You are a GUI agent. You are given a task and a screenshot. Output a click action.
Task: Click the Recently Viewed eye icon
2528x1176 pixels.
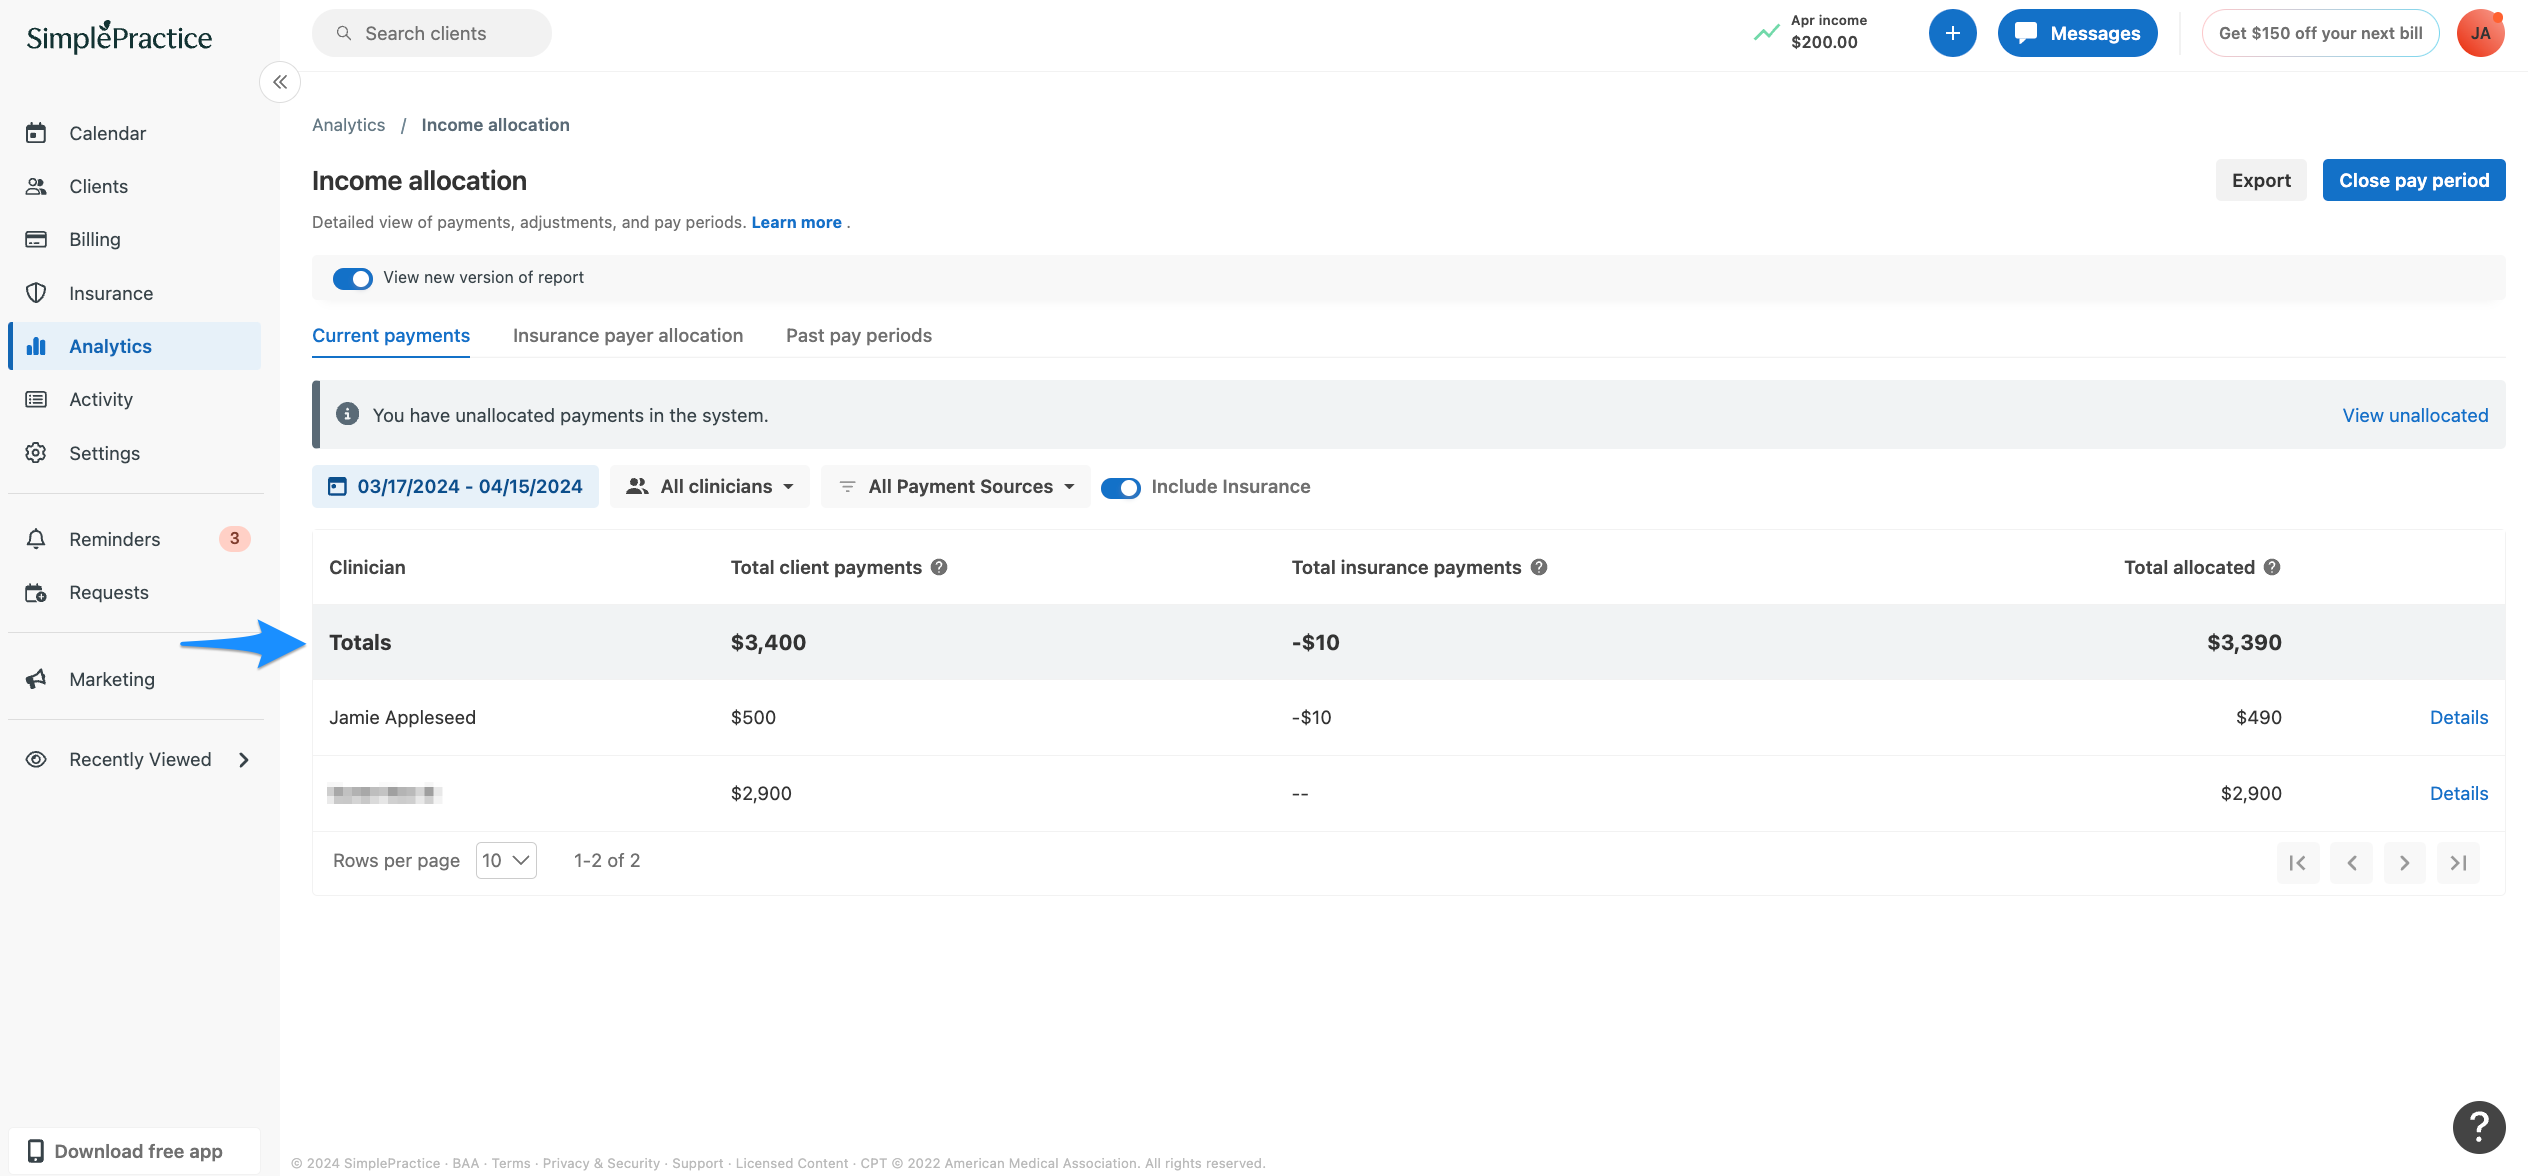(x=36, y=759)
